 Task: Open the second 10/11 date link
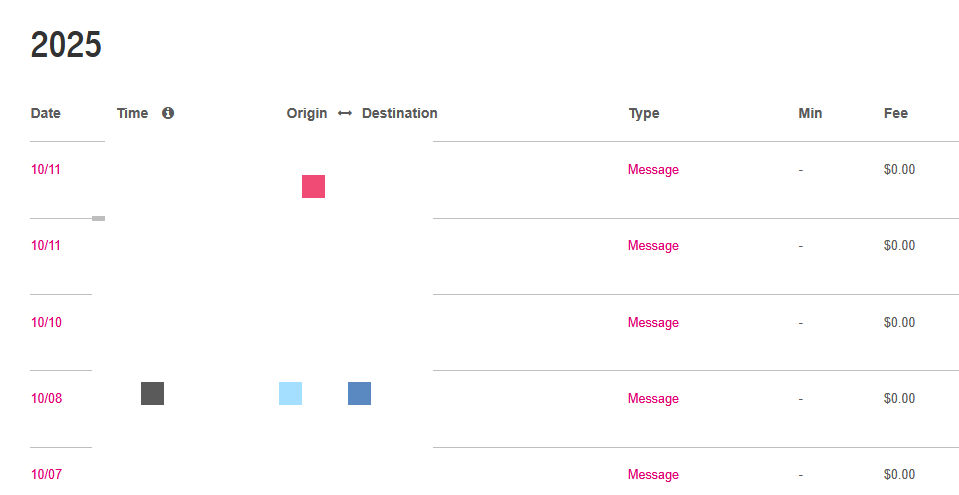tap(46, 245)
